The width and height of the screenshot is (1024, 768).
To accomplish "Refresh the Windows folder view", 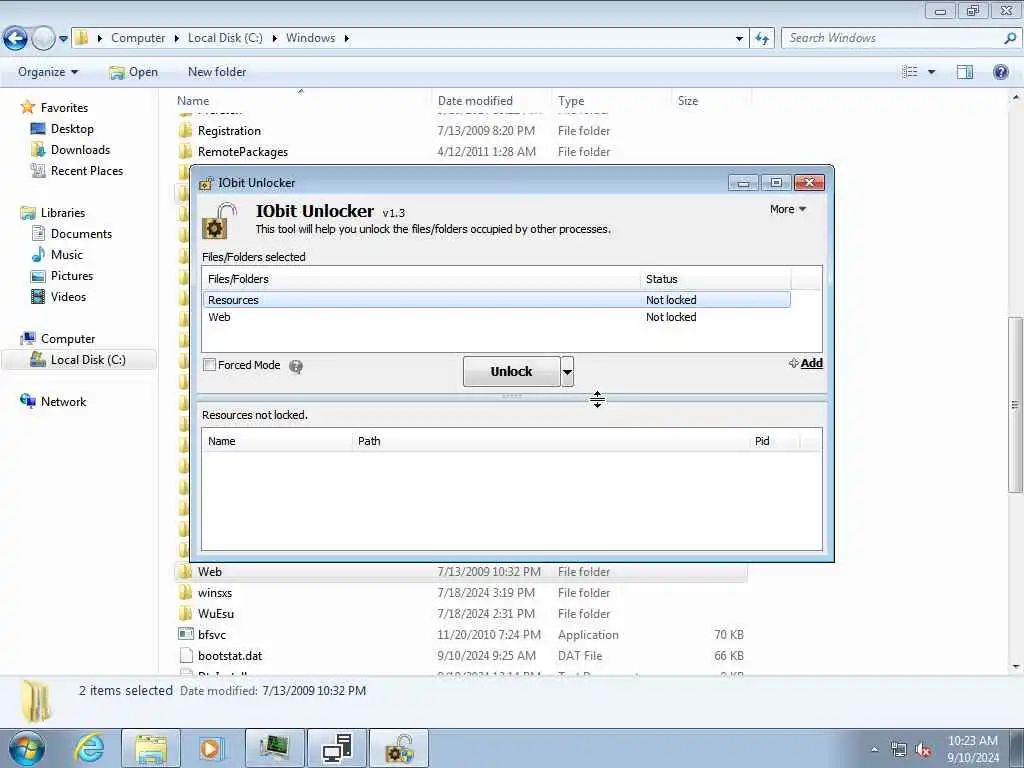I will pos(762,39).
